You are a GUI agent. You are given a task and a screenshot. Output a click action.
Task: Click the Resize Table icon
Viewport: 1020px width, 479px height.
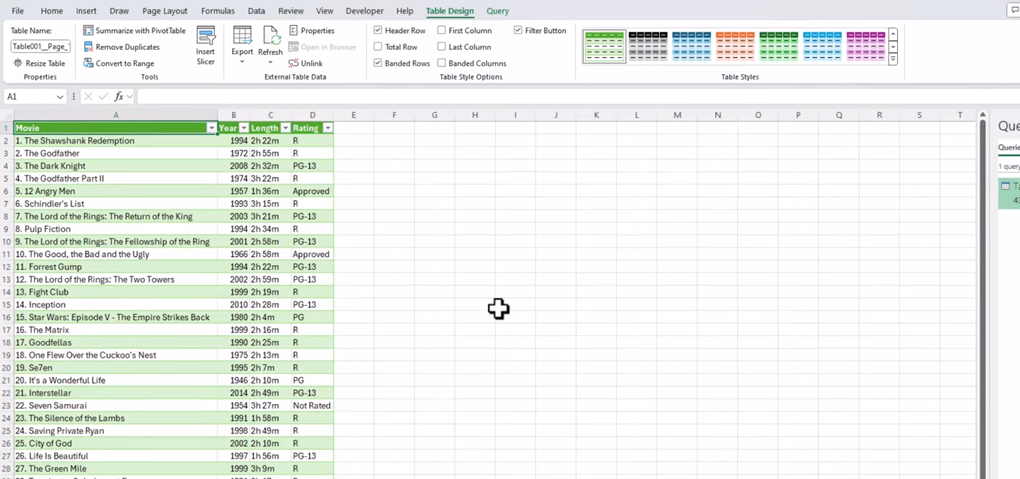(18, 63)
